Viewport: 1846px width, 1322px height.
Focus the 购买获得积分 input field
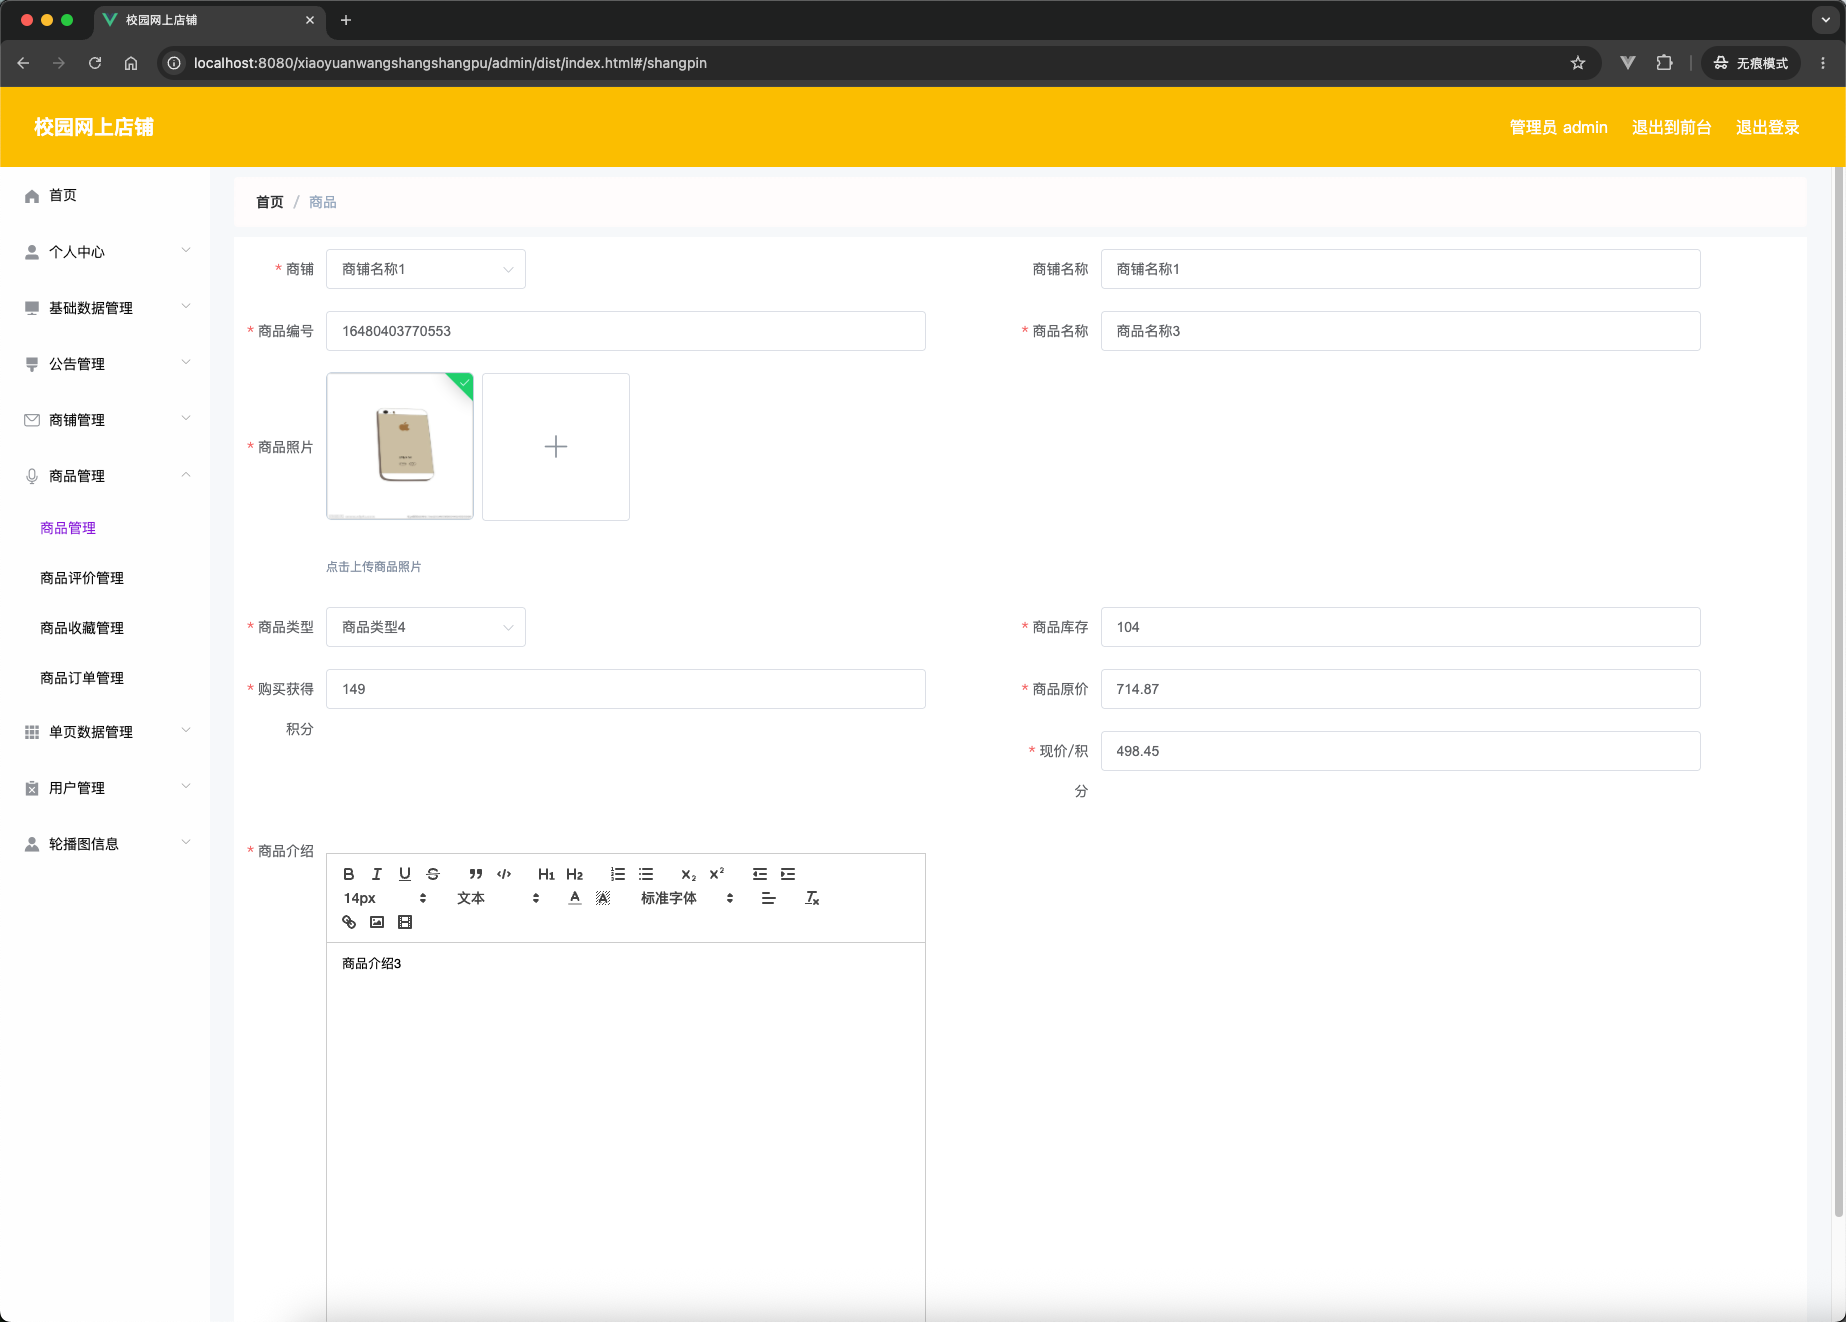(x=626, y=689)
